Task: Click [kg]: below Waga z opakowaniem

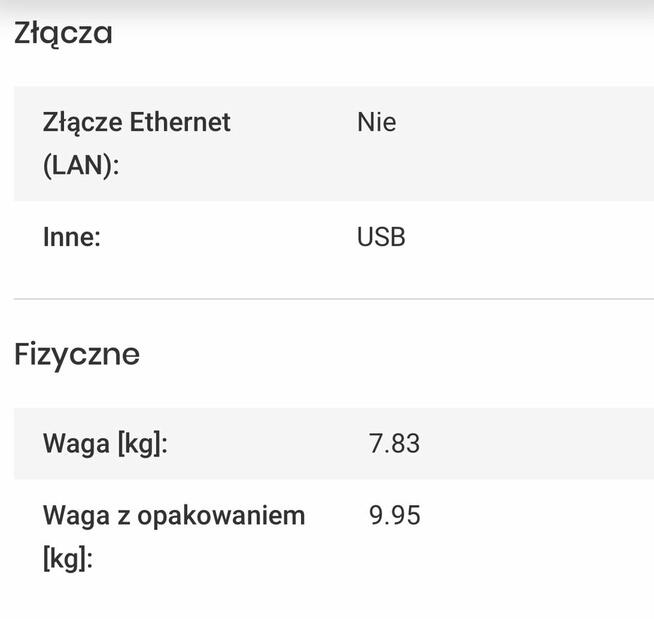Action: (68, 557)
